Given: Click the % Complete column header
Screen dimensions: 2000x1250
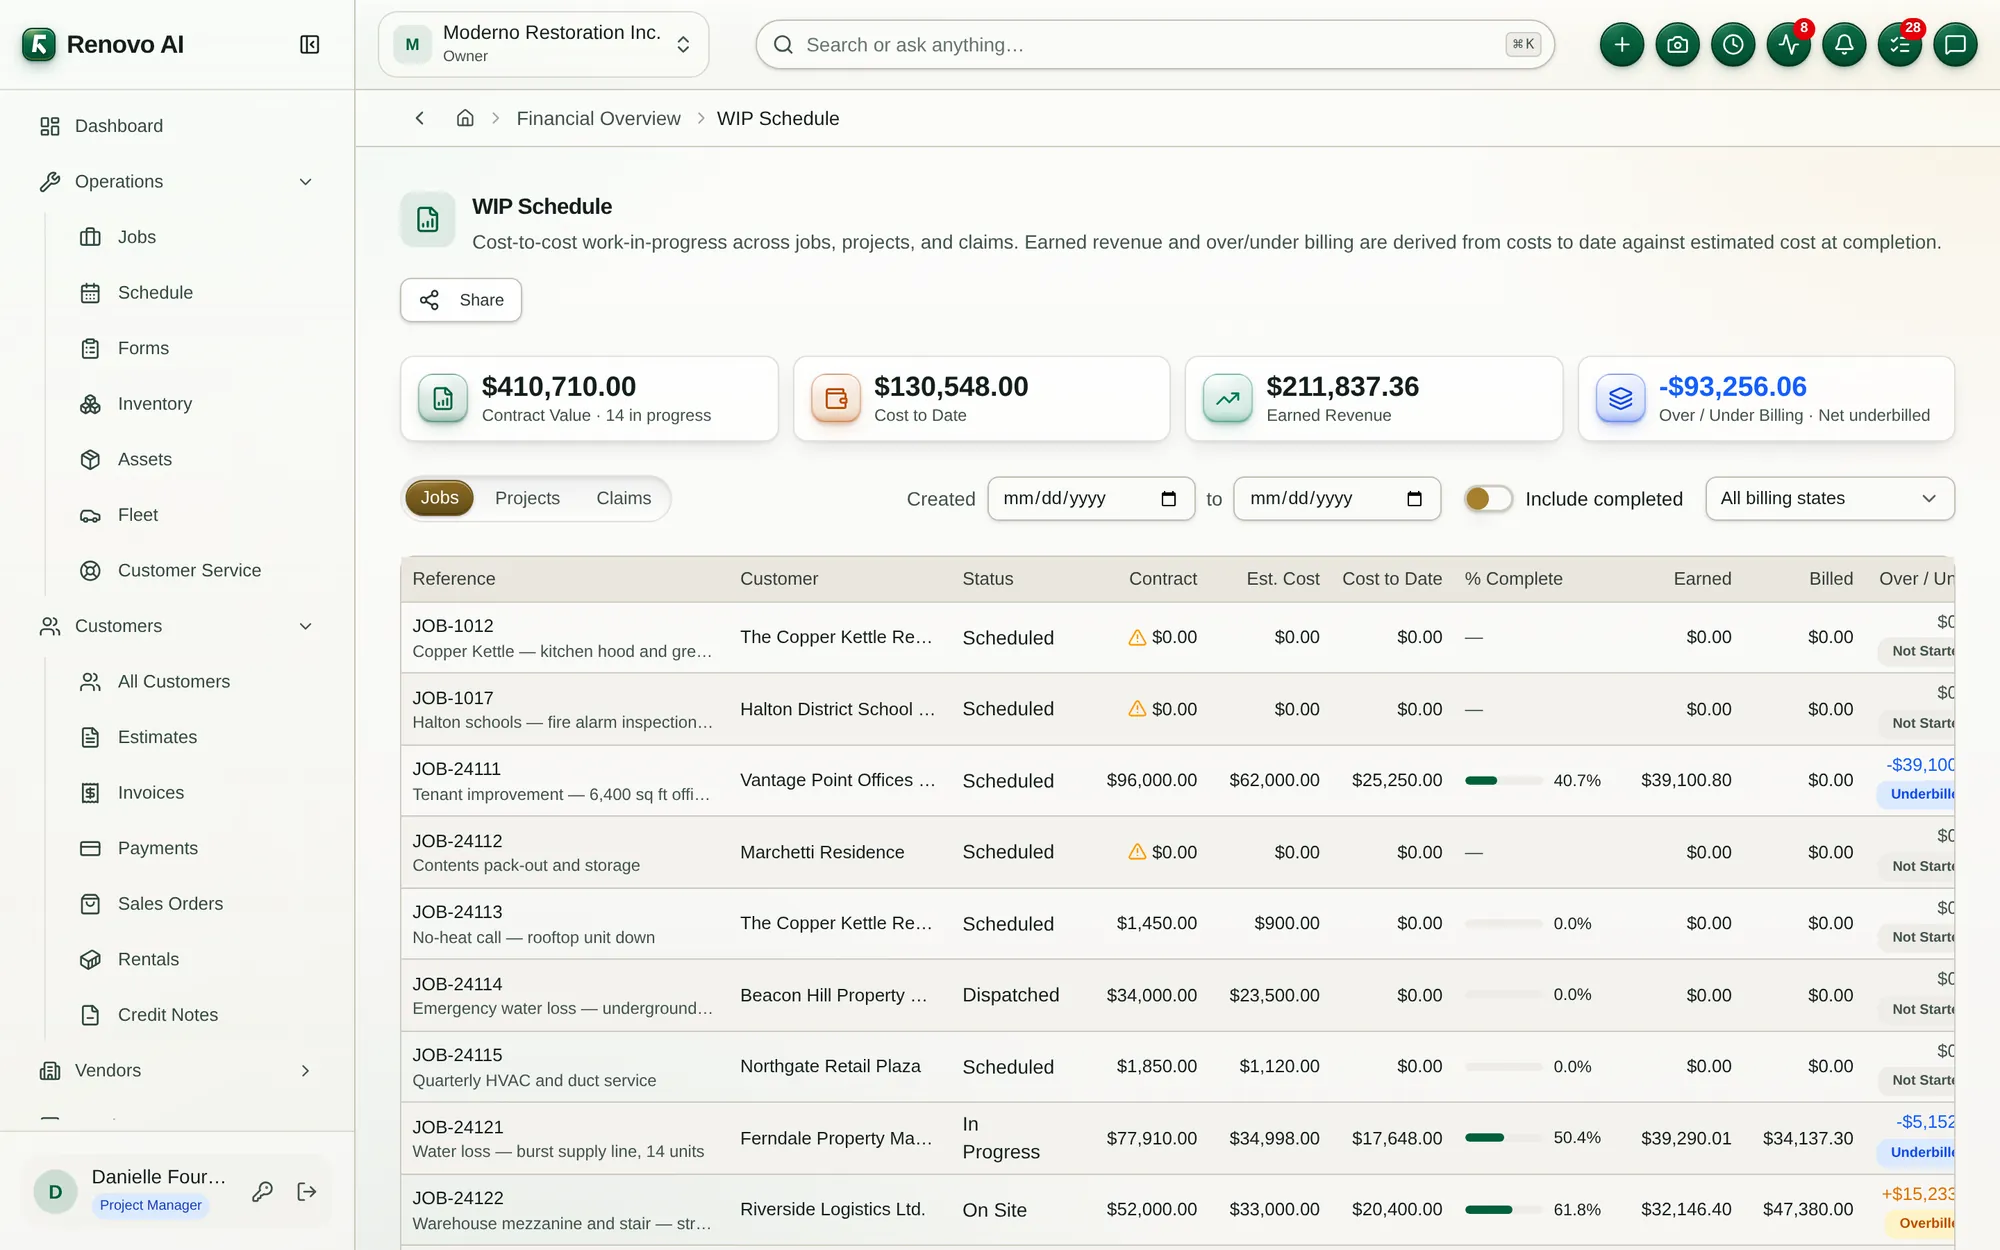Looking at the screenshot, I should tap(1513, 578).
